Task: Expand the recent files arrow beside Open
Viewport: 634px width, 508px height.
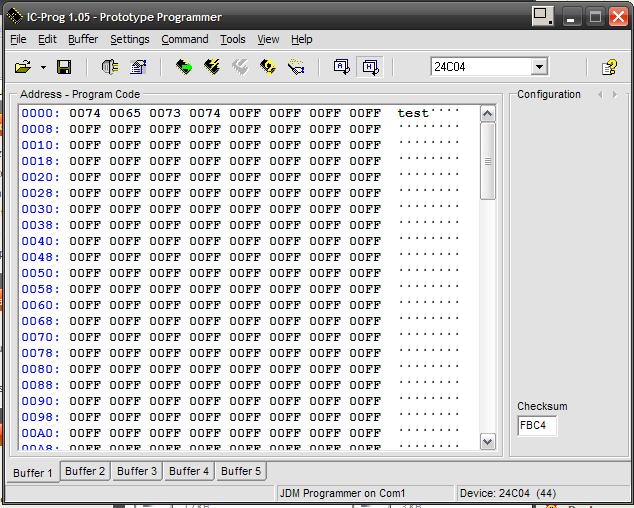Action: click(x=43, y=67)
